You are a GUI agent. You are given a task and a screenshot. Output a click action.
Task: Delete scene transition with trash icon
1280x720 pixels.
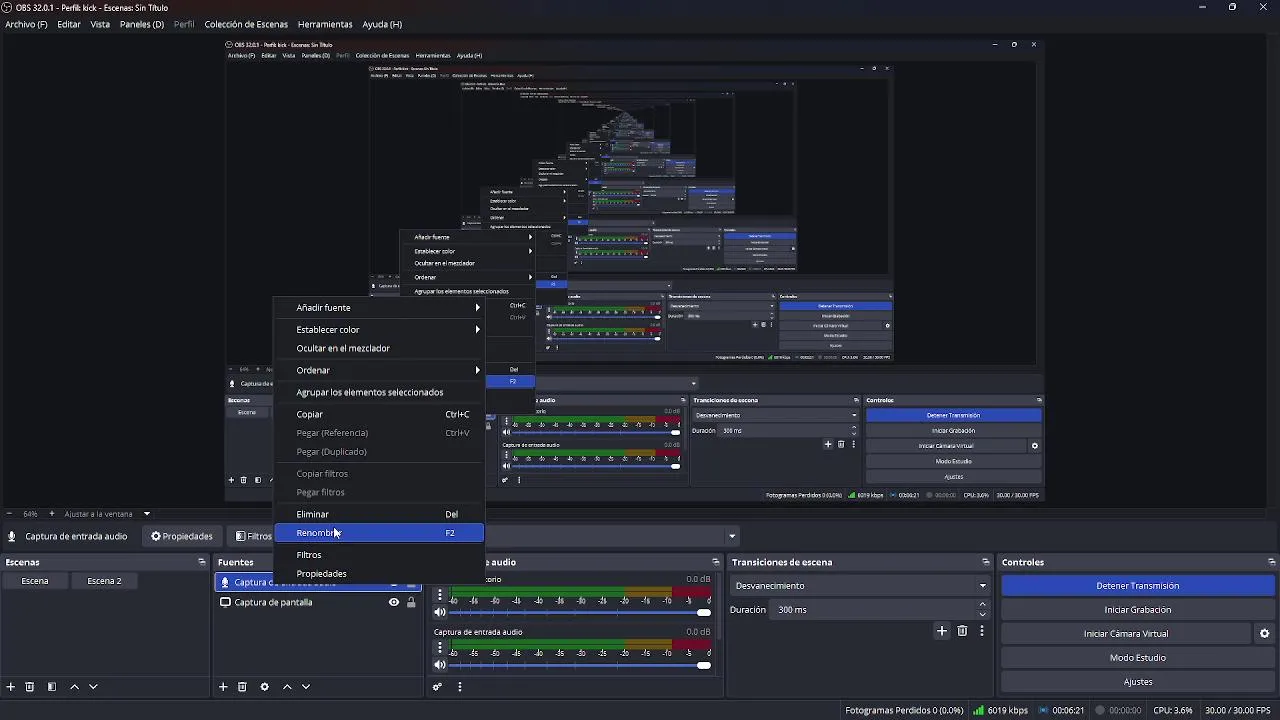click(x=962, y=631)
